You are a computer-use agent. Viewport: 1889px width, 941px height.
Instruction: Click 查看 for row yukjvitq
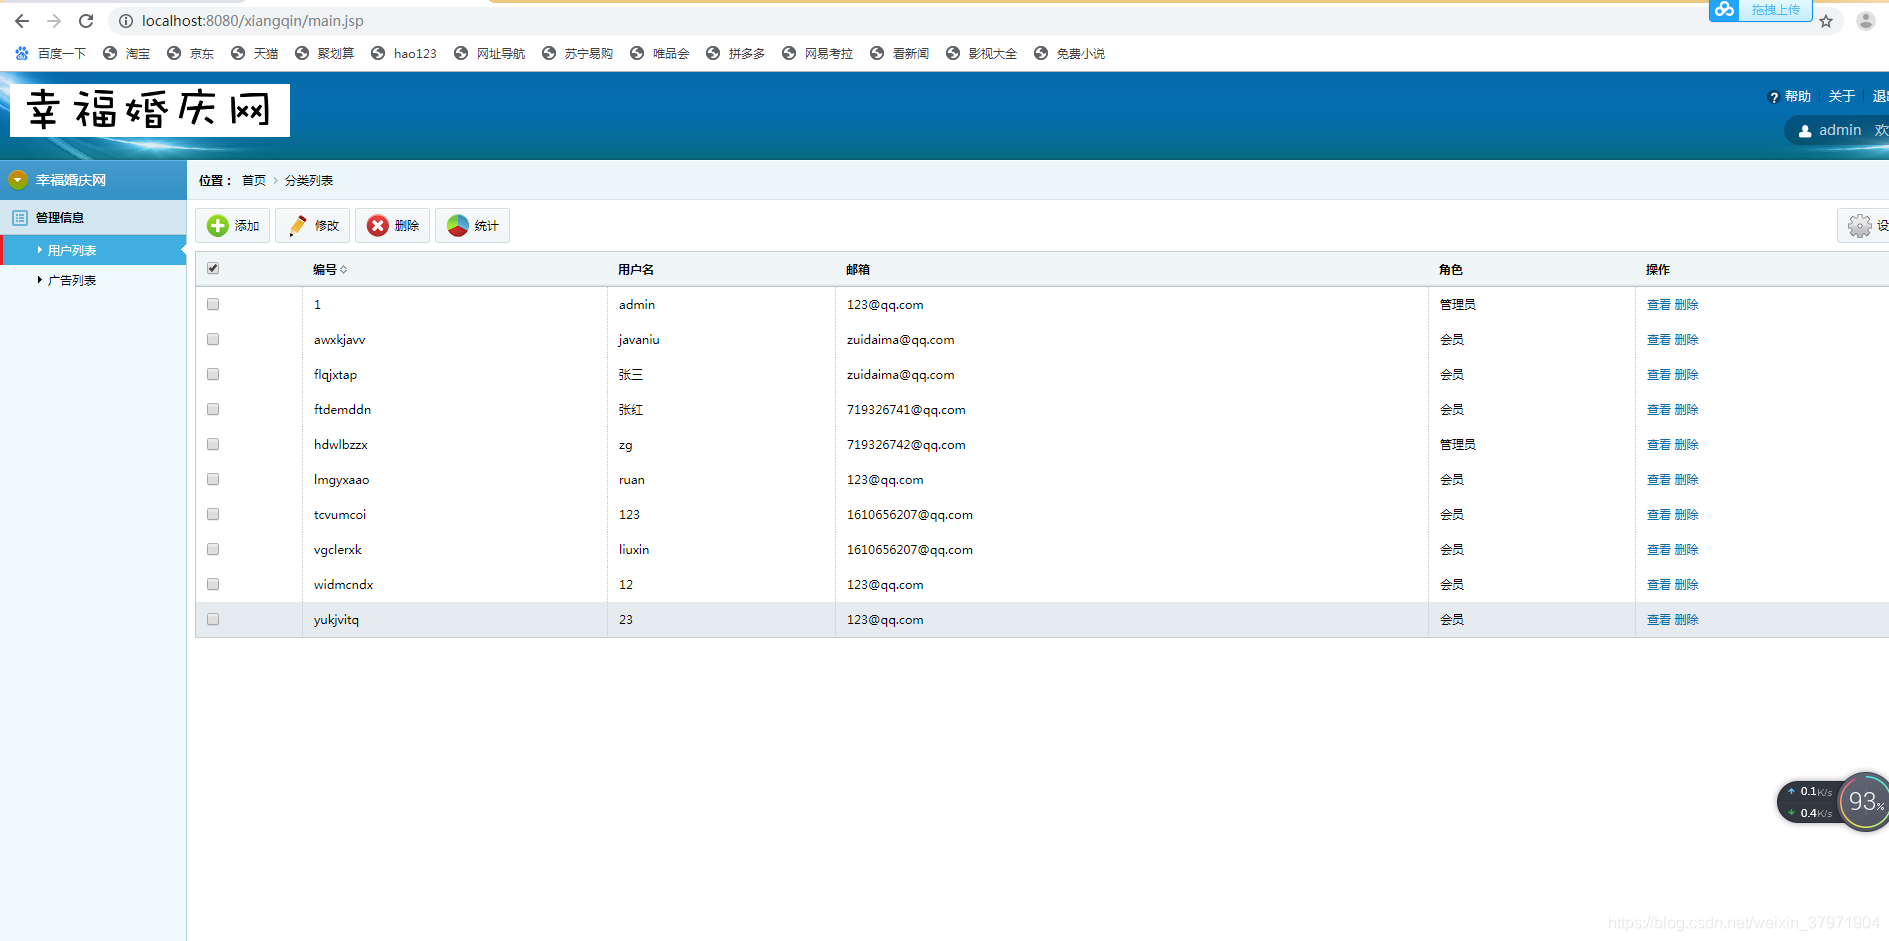[1659, 620]
